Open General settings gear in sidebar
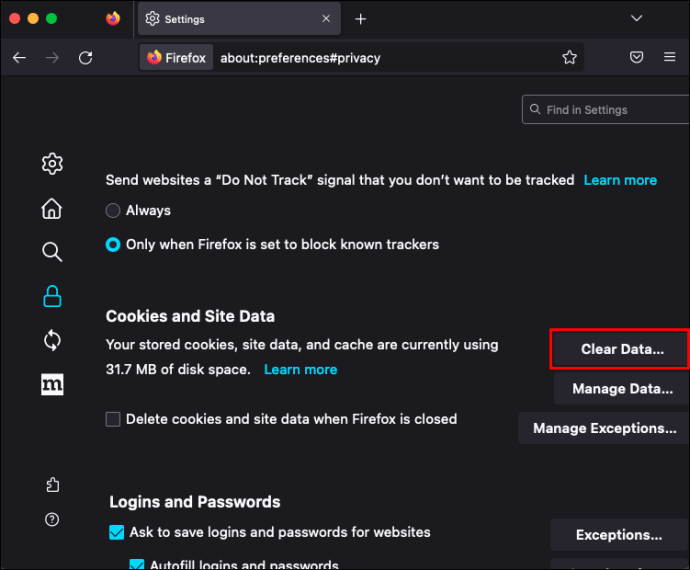 coord(52,164)
